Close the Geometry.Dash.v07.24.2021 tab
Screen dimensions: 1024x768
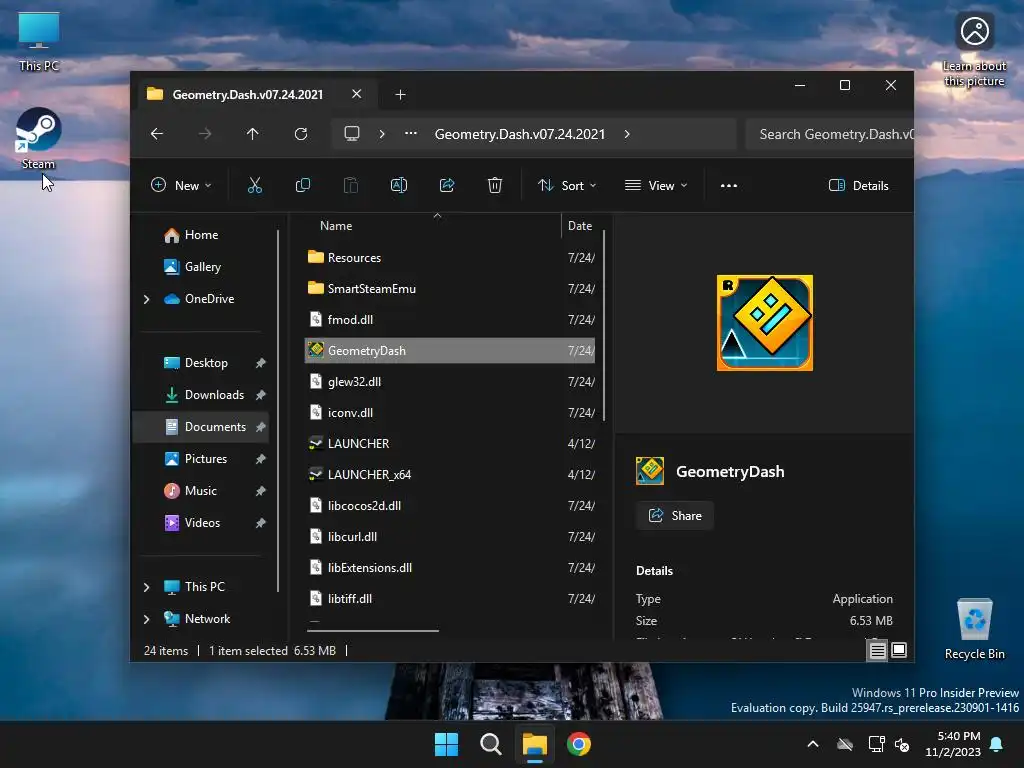tap(357, 94)
